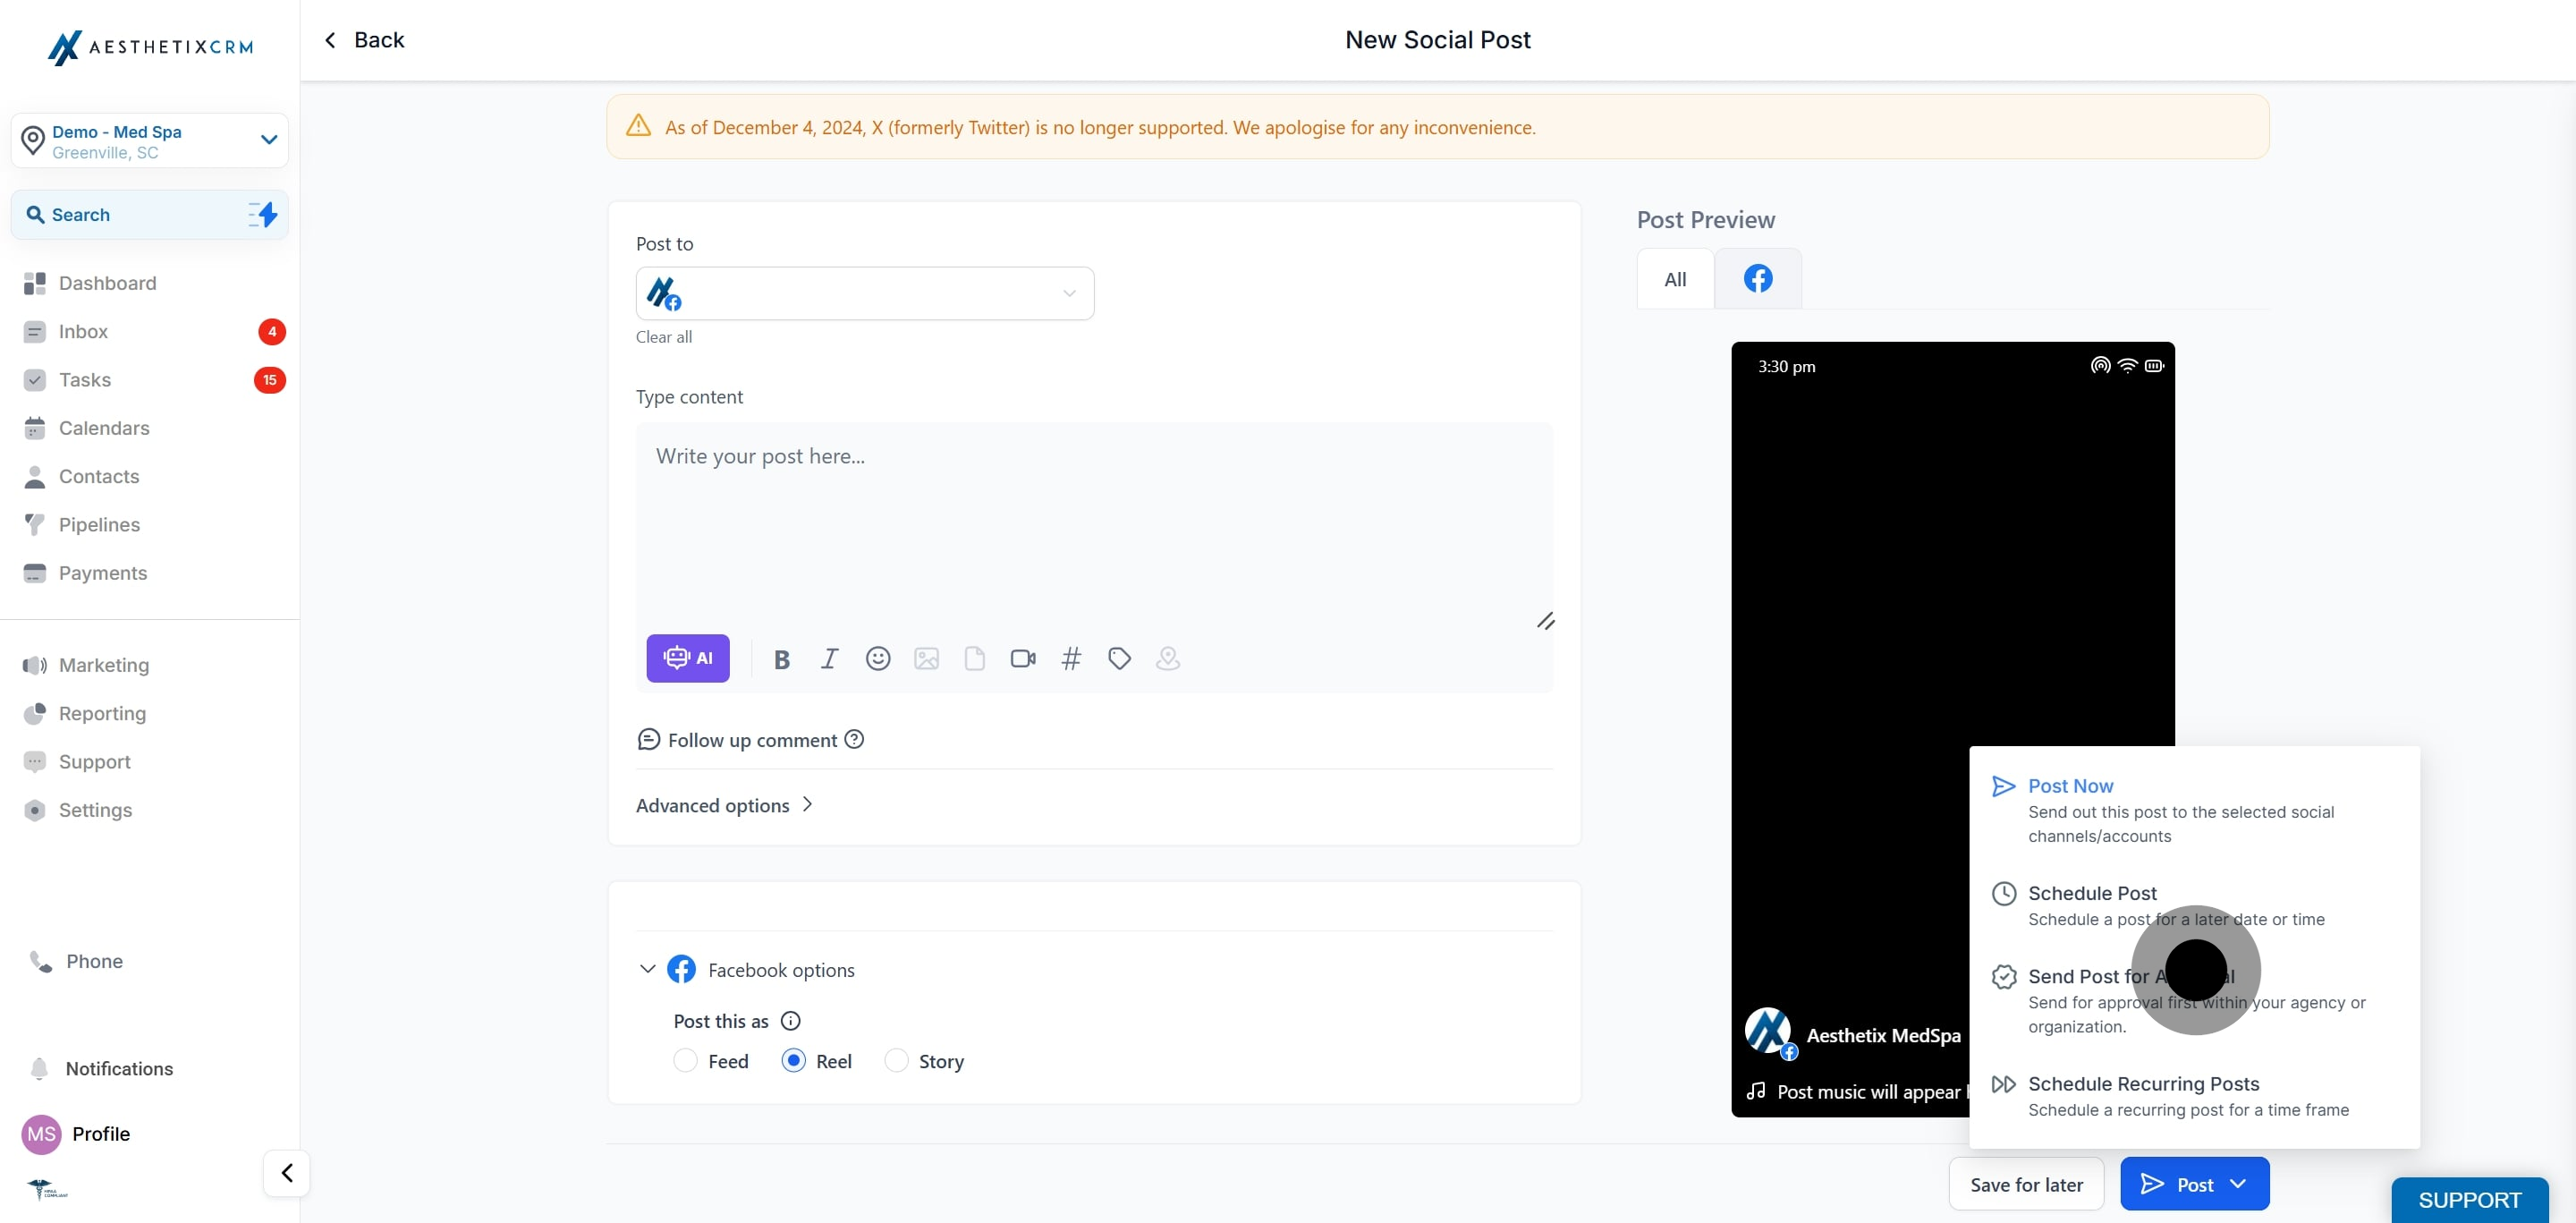Open quick actions lightning bolt icon
This screenshot has width=2576, height=1223.
click(263, 215)
